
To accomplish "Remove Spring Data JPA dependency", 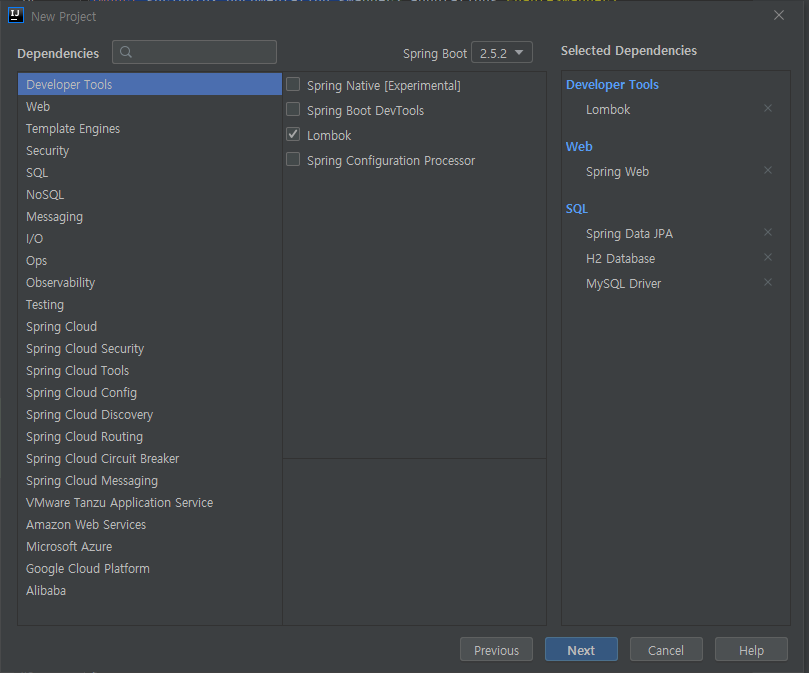I will pos(768,232).
